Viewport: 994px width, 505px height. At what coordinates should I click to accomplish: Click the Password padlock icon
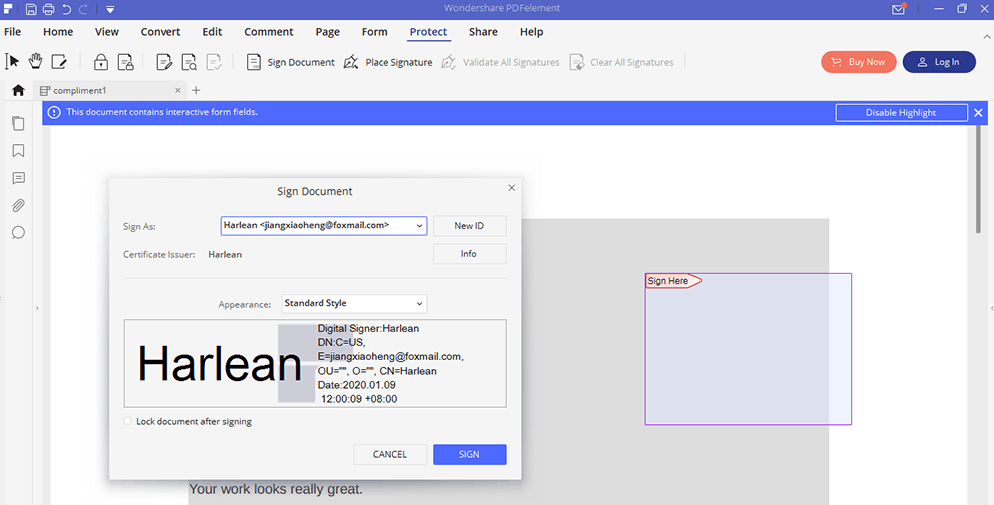click(x=101, y=61)
